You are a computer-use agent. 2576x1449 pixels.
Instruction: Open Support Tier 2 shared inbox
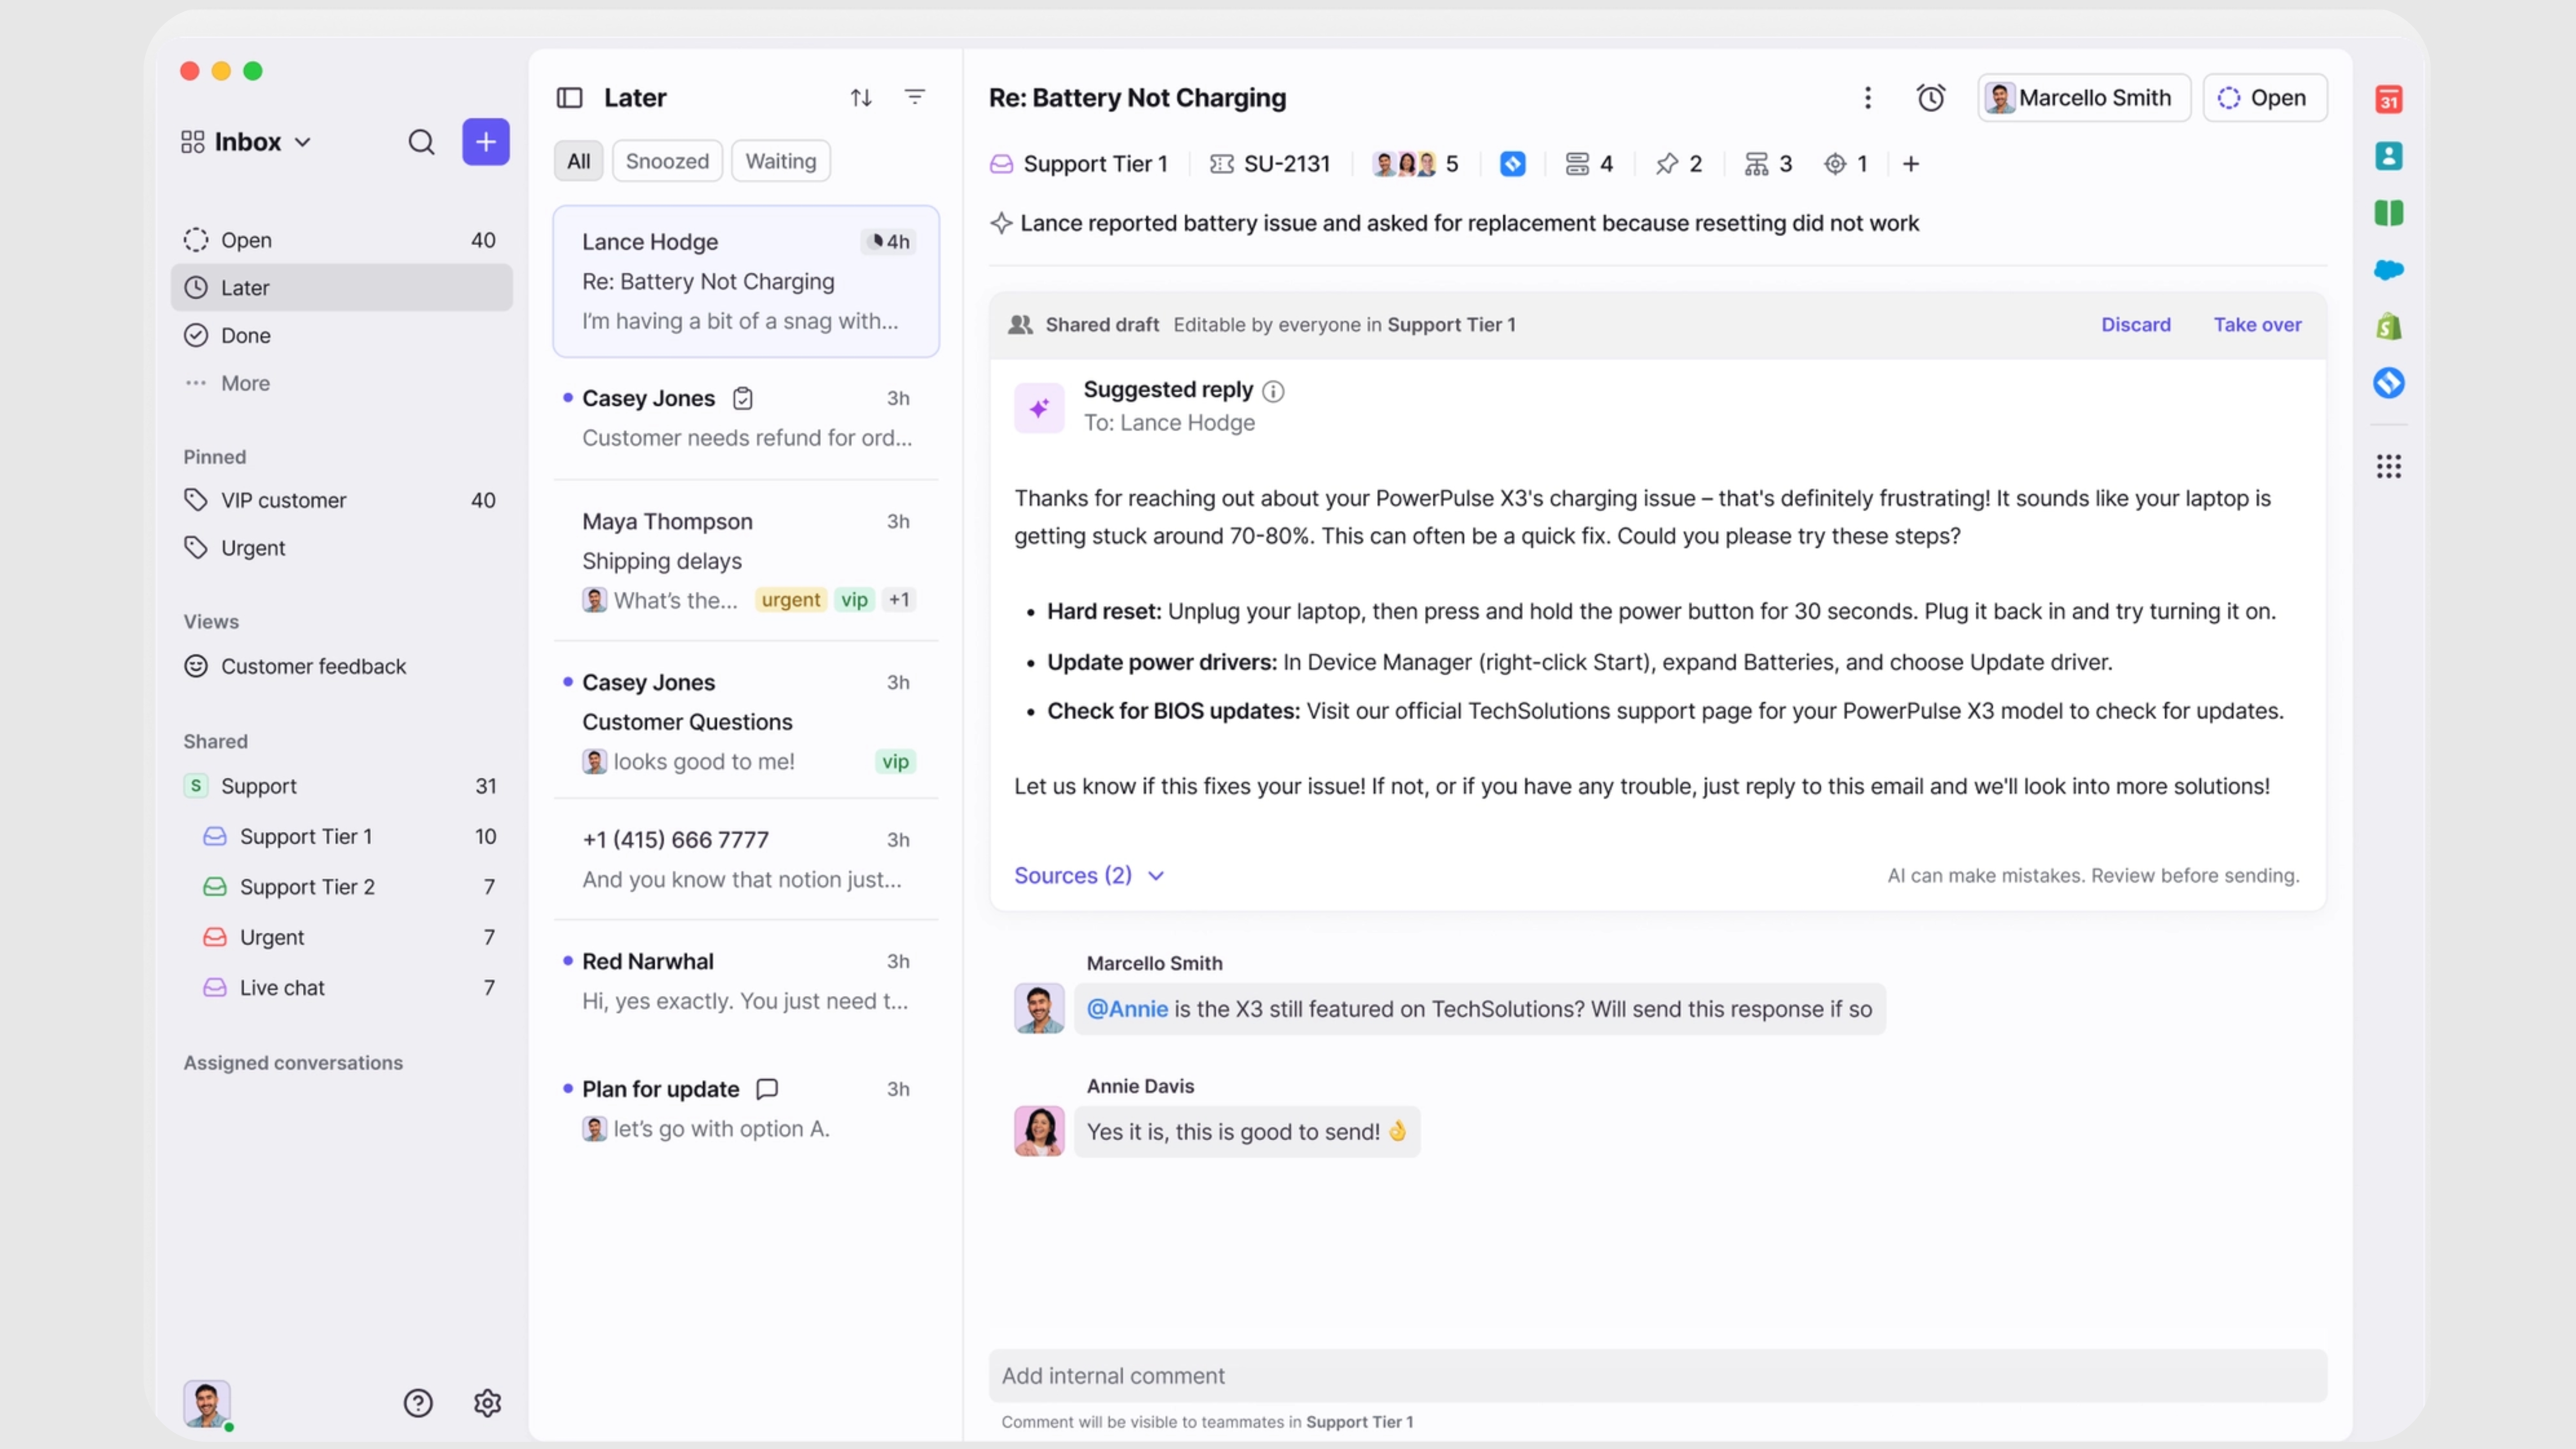pyautogui.click(x=341, y=887)
